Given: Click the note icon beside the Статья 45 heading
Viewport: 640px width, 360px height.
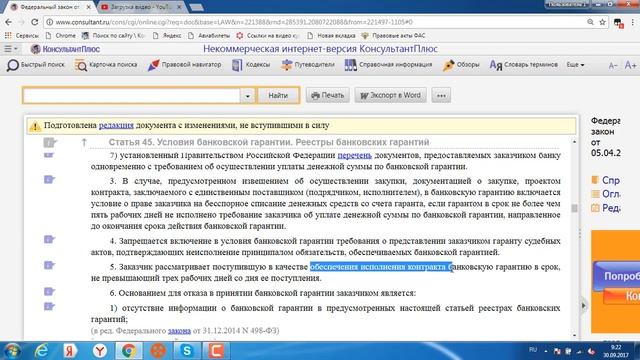Looking at the screenshot, I should click(x=50, y=142).
